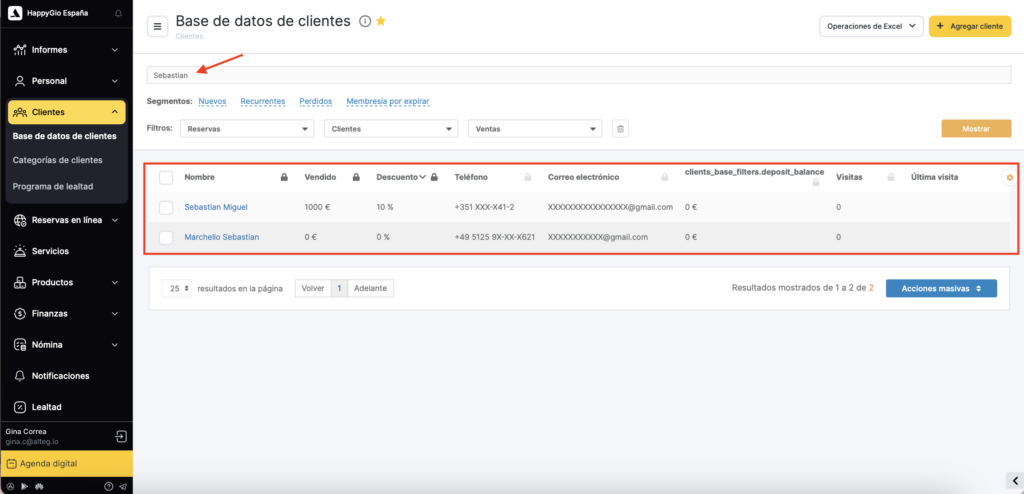Viewport: 1024px width, 494px height.
Task: Click the yellow favorite star icon
Action: [x=381, y=21]
